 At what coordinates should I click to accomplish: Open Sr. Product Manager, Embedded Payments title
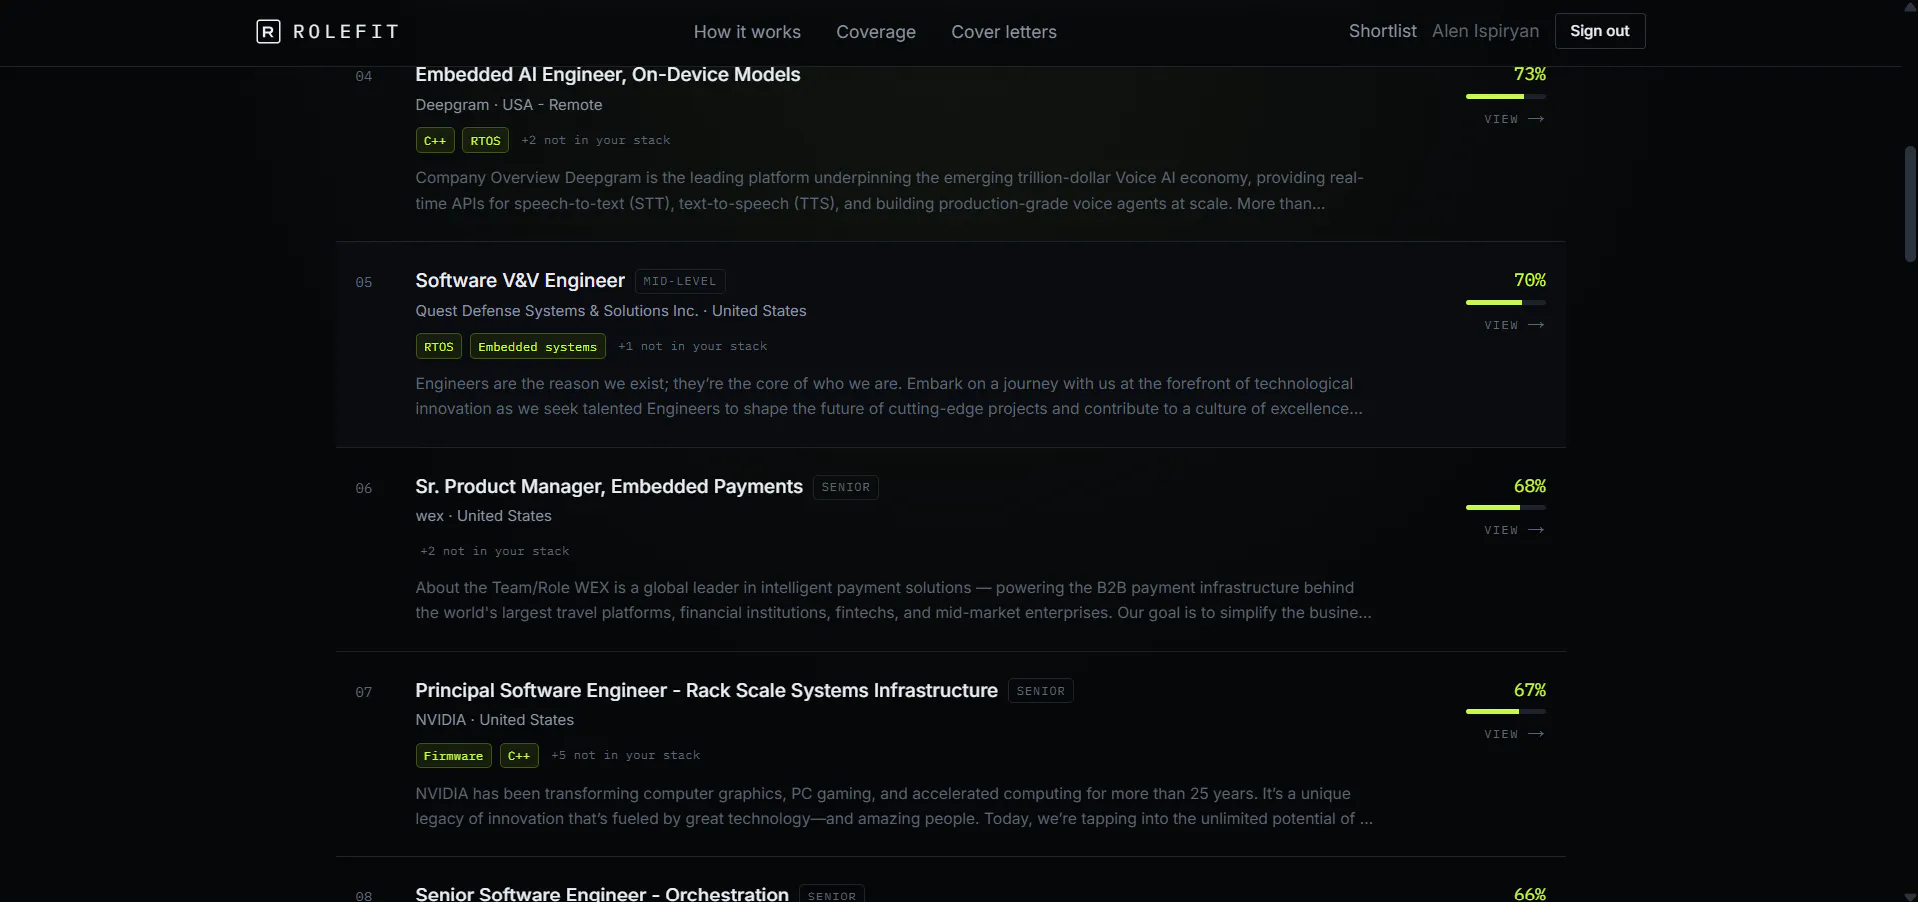click(x=608, y=487)
